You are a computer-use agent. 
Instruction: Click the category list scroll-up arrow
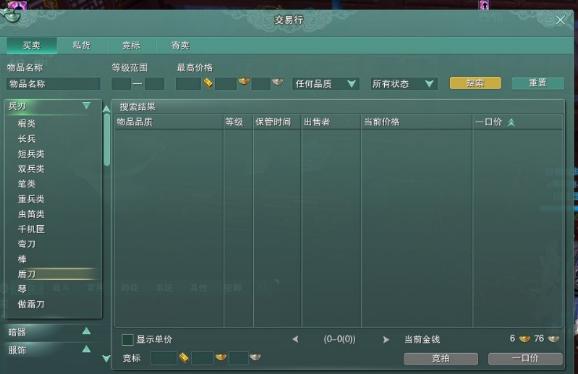tap(107, 109)
